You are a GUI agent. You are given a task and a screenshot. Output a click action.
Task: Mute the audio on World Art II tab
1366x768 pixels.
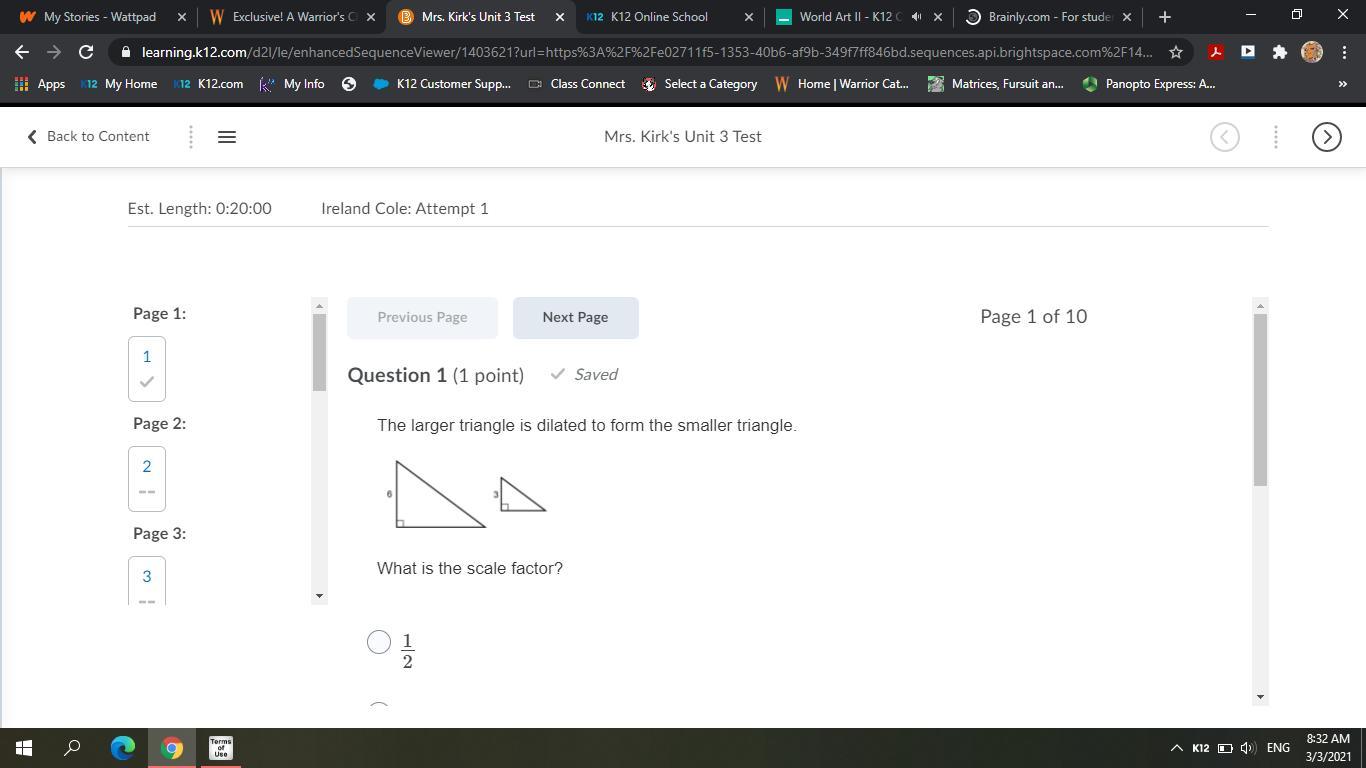pos(916,17)
